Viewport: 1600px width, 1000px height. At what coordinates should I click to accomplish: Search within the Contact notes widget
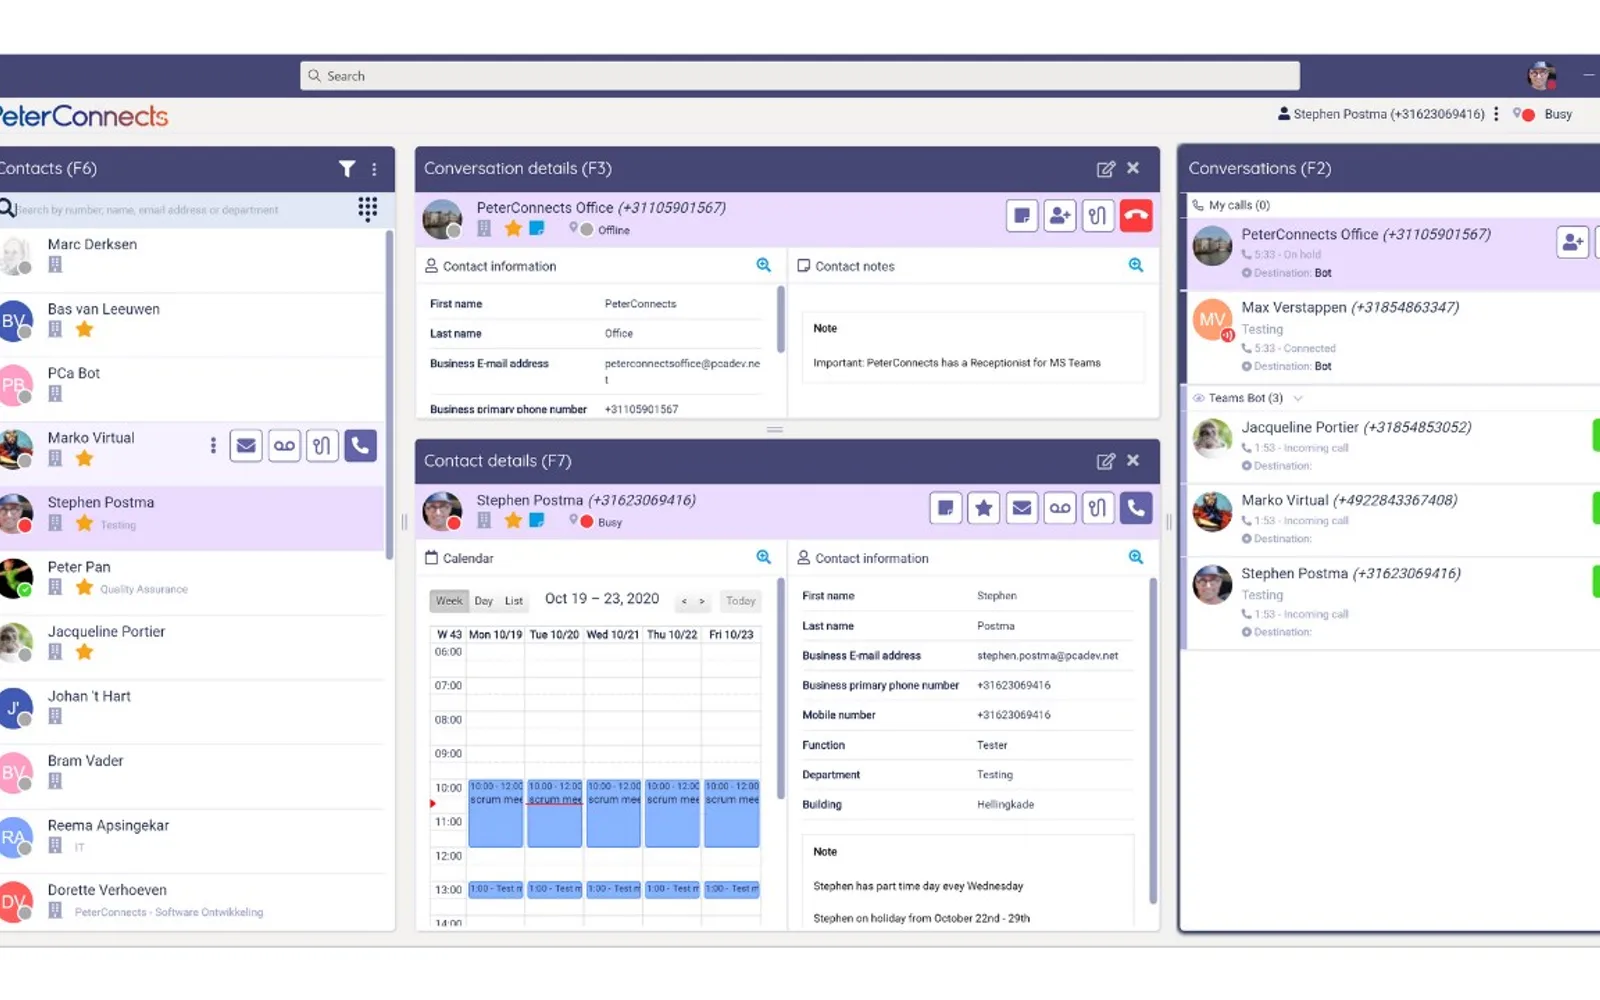pyautogui.click(x=1136, y=265)
